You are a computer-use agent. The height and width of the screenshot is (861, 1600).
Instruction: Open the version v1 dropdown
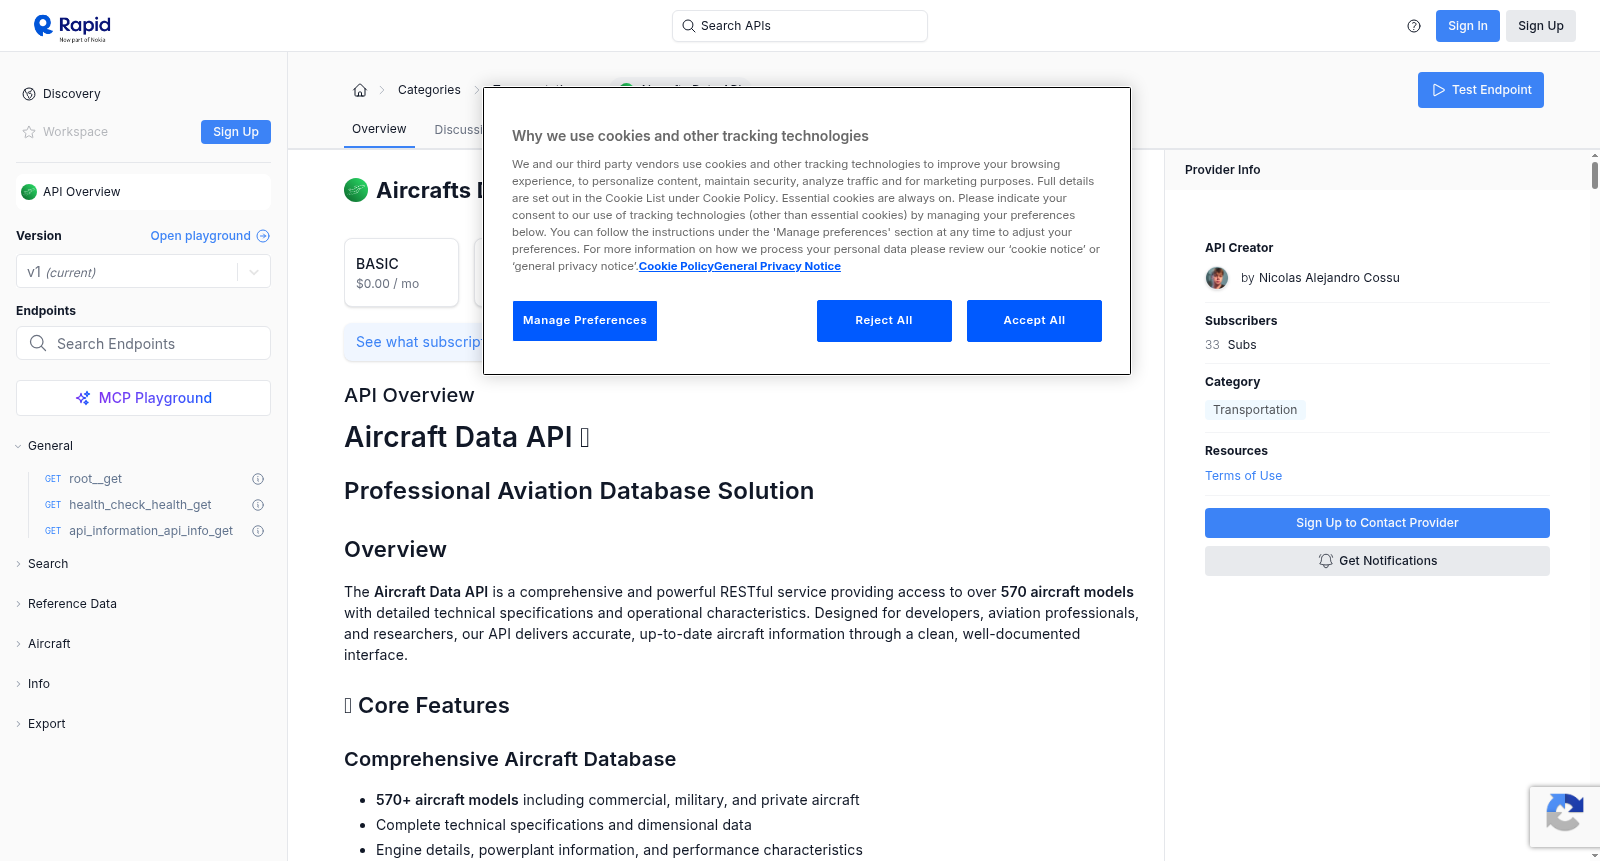click(x=143, y=272)
